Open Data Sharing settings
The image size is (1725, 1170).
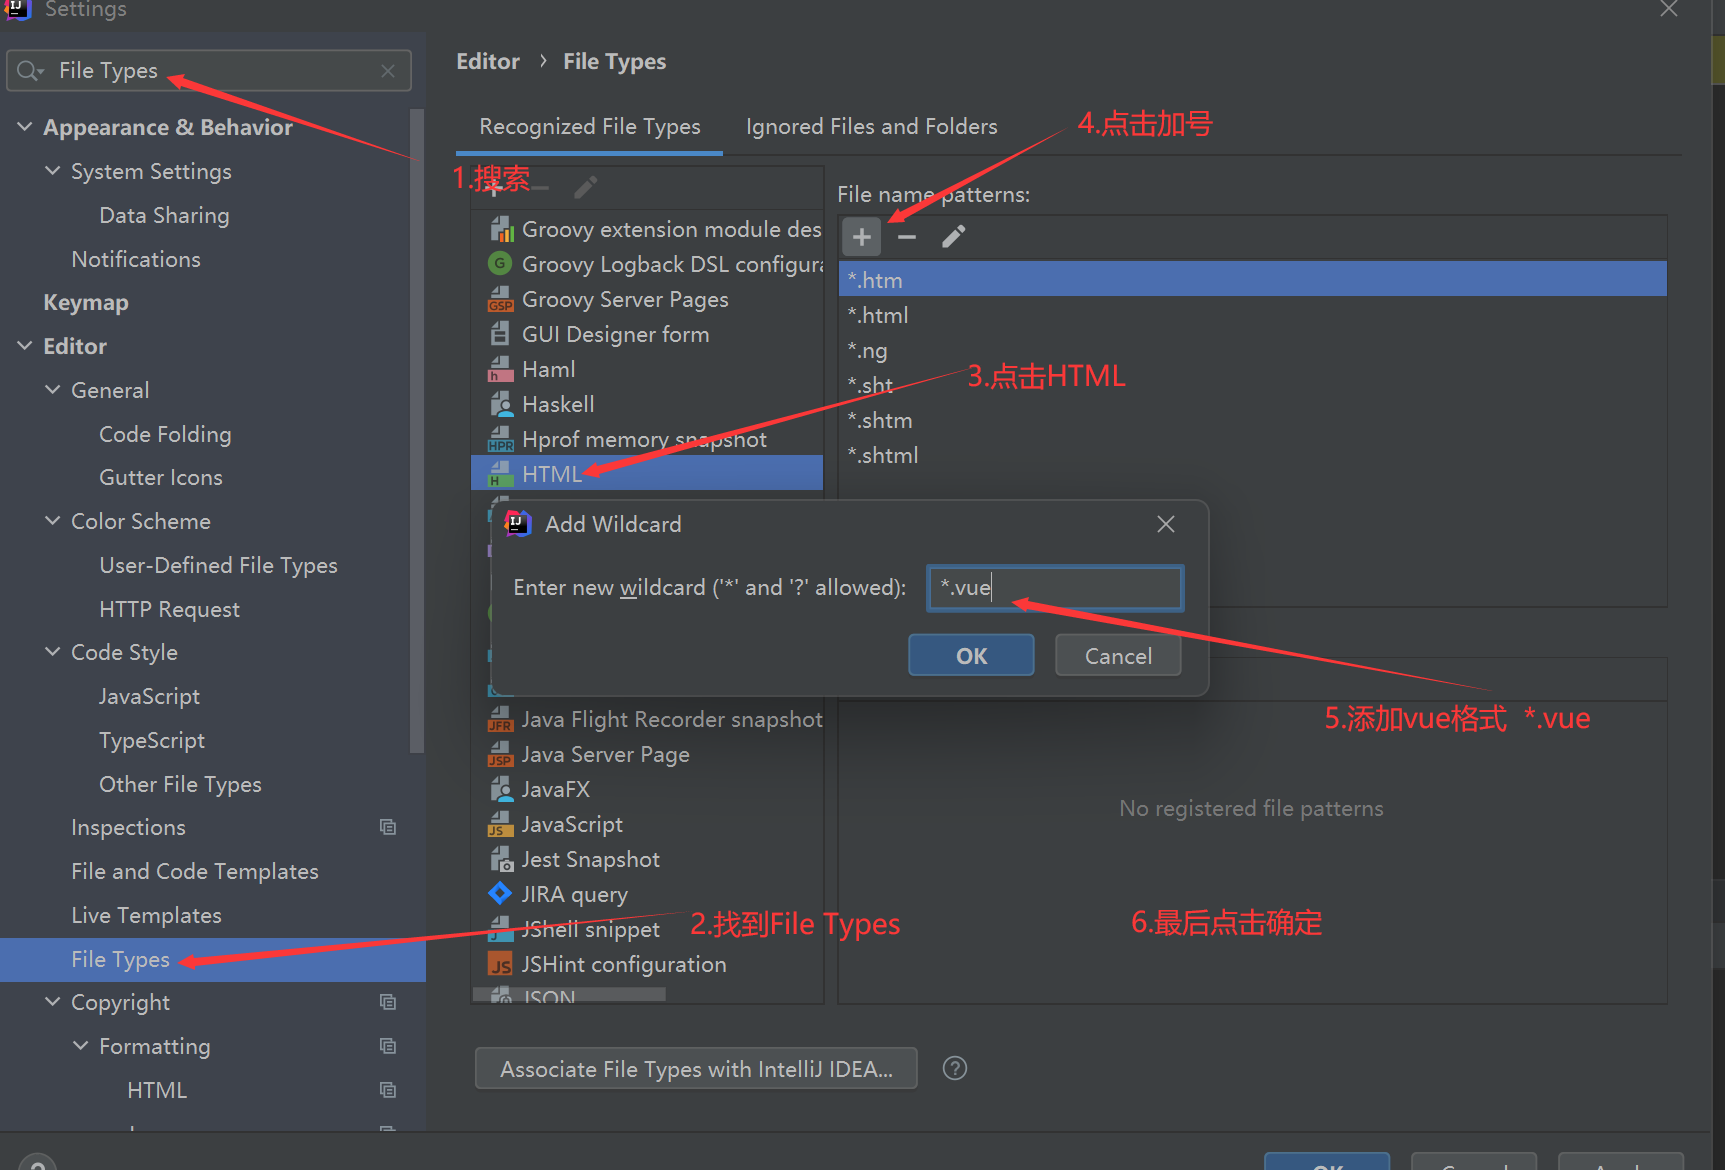tap(164, 215)
